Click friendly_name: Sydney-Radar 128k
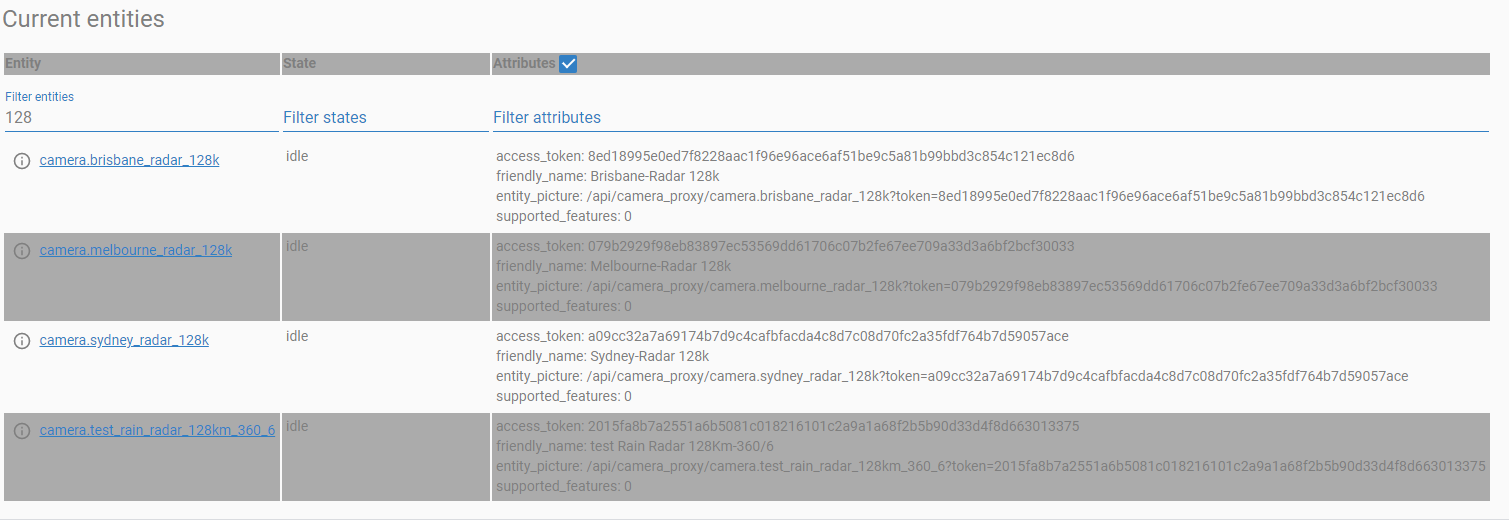Viewport: 1509px width, 520px height. point(603,356)
